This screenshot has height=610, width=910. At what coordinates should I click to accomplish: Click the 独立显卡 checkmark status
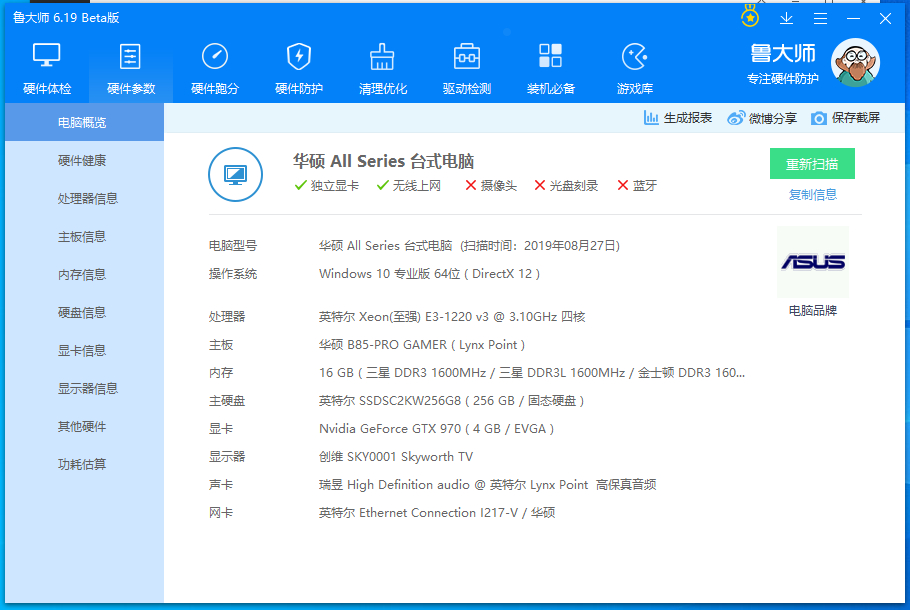tap(327, 186)
